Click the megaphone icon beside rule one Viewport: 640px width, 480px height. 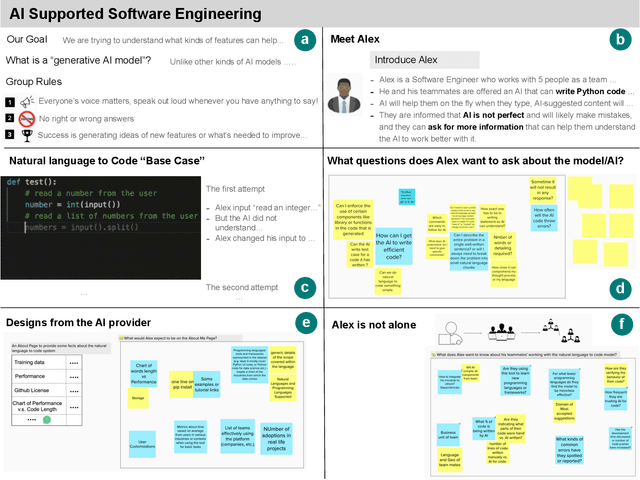tap(27, 101)
